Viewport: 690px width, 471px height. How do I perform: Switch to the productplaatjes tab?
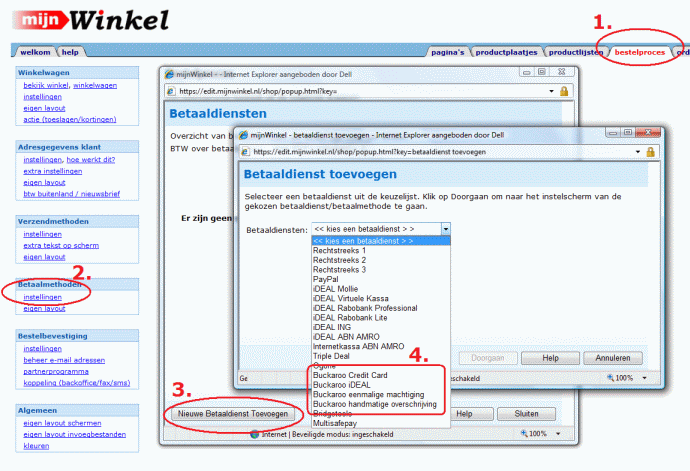tap(506, 52)
